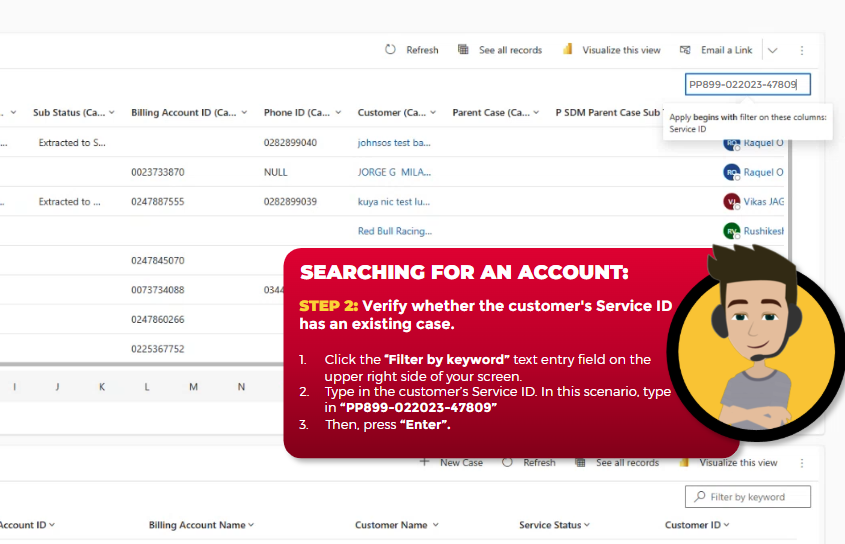Image resolution: width=845 pixels, height=544 pixels.
Task: Select billing account 0247845070 cell
Action: 157,260
